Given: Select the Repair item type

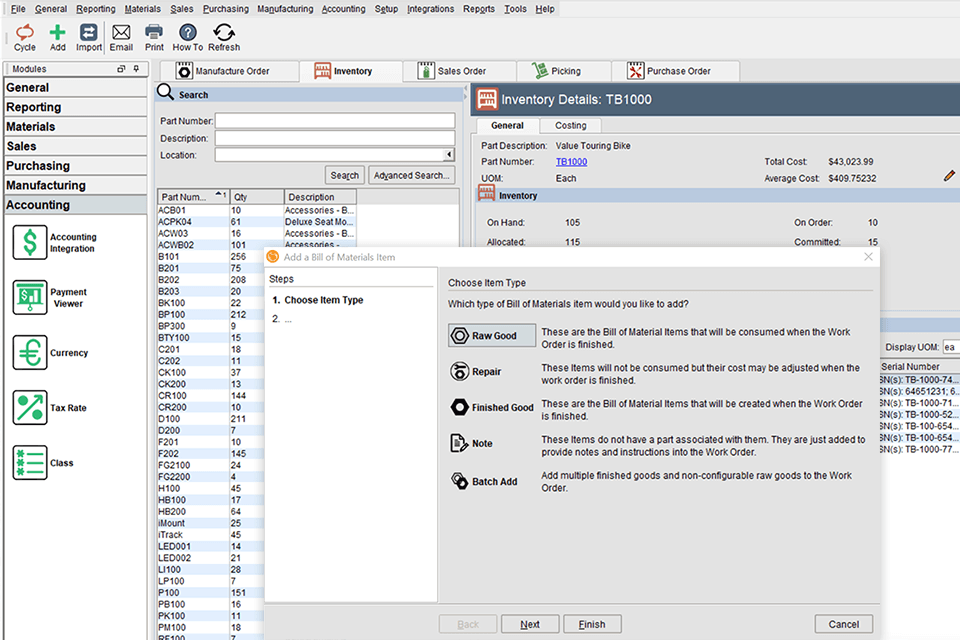Looking at the screenshot, I should [x=476, y=371].
